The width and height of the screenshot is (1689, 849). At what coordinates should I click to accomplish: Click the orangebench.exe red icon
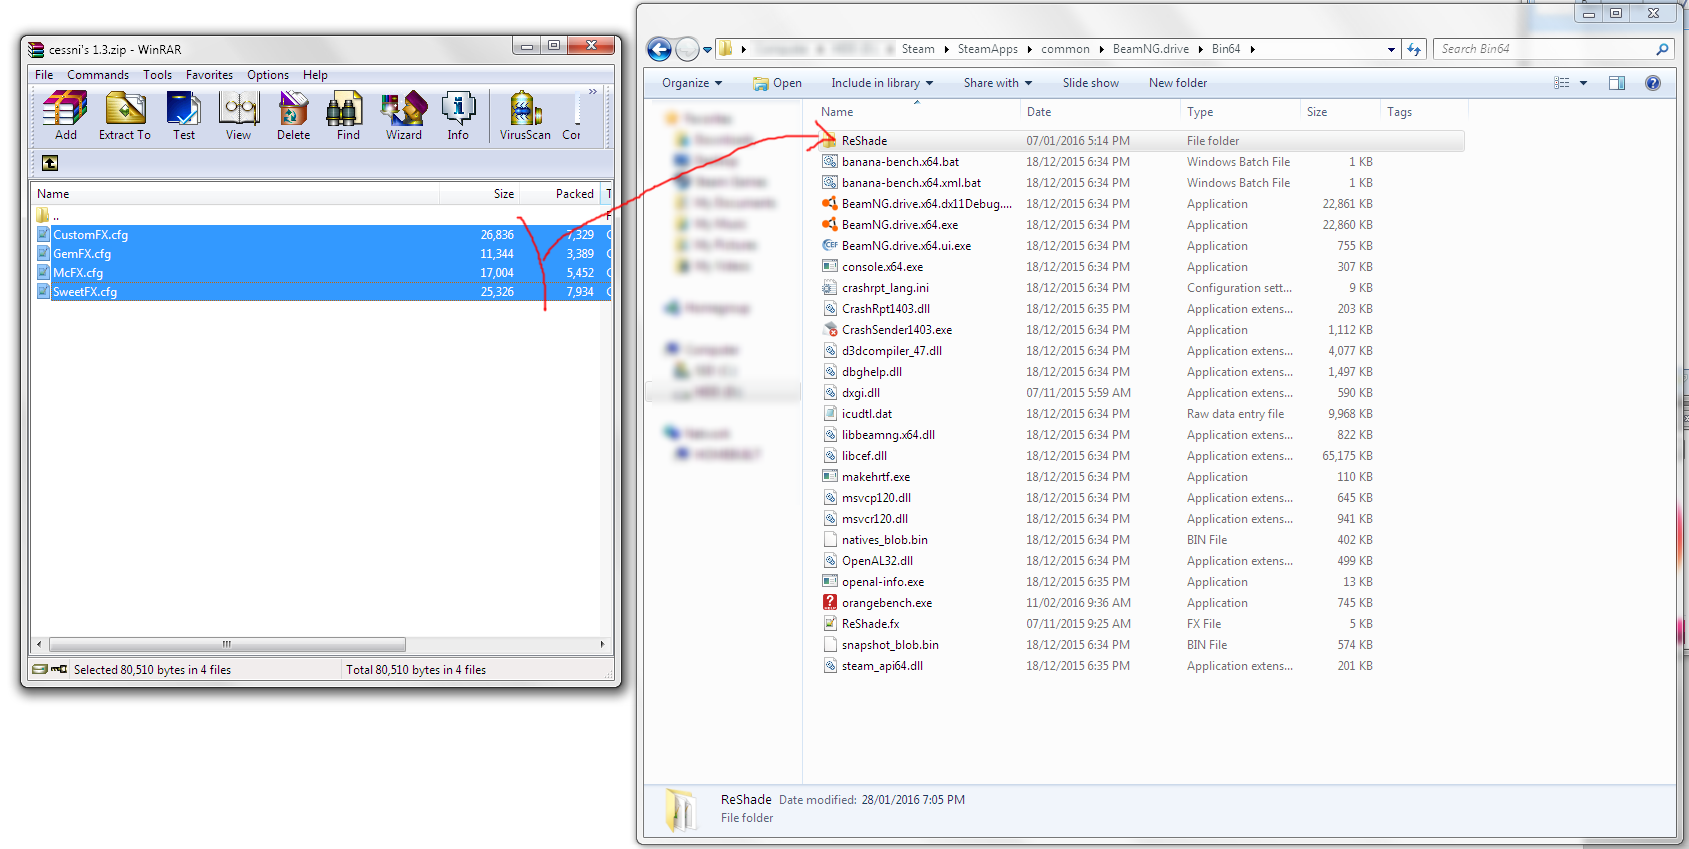pos(830,602)
